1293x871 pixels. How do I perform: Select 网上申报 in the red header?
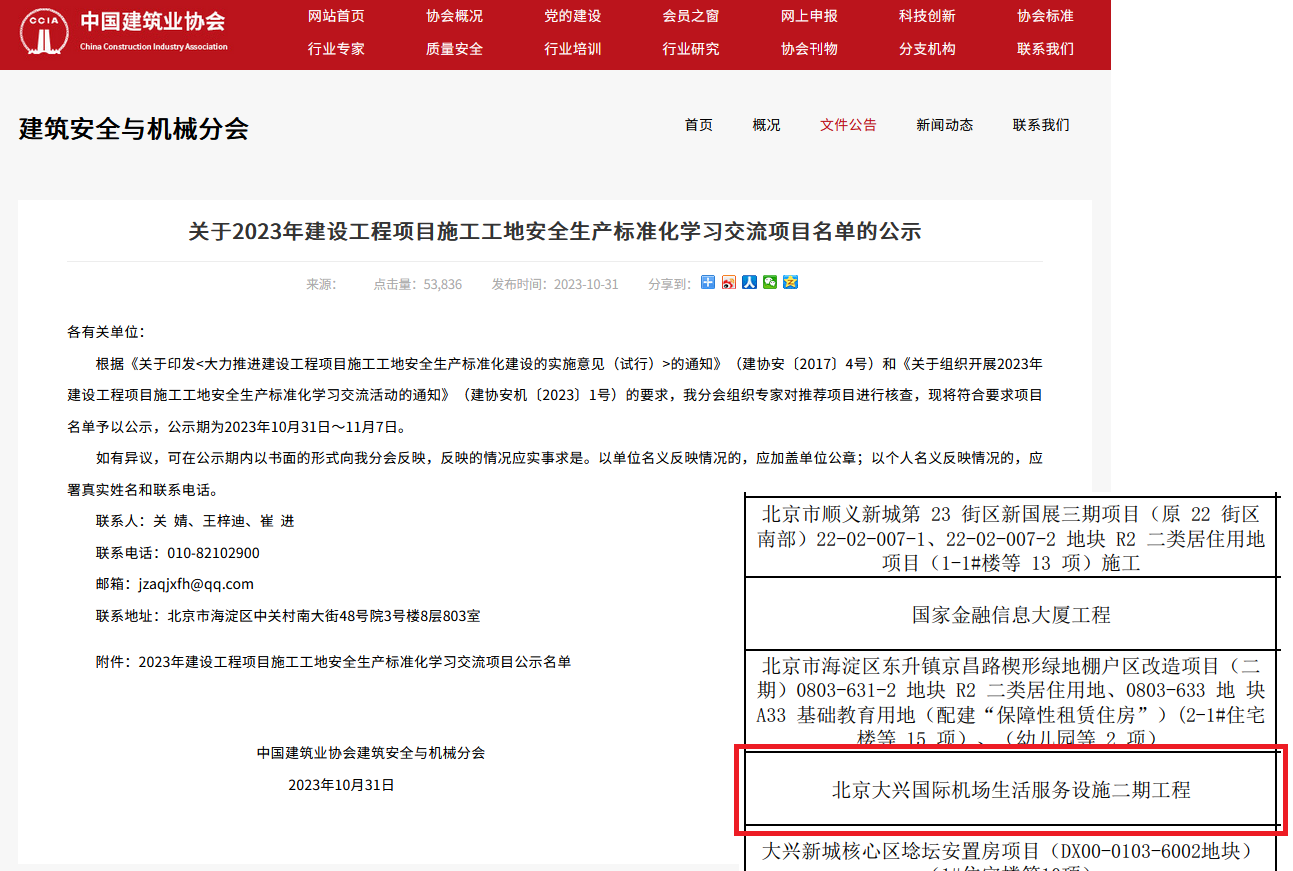coord(809,16)
